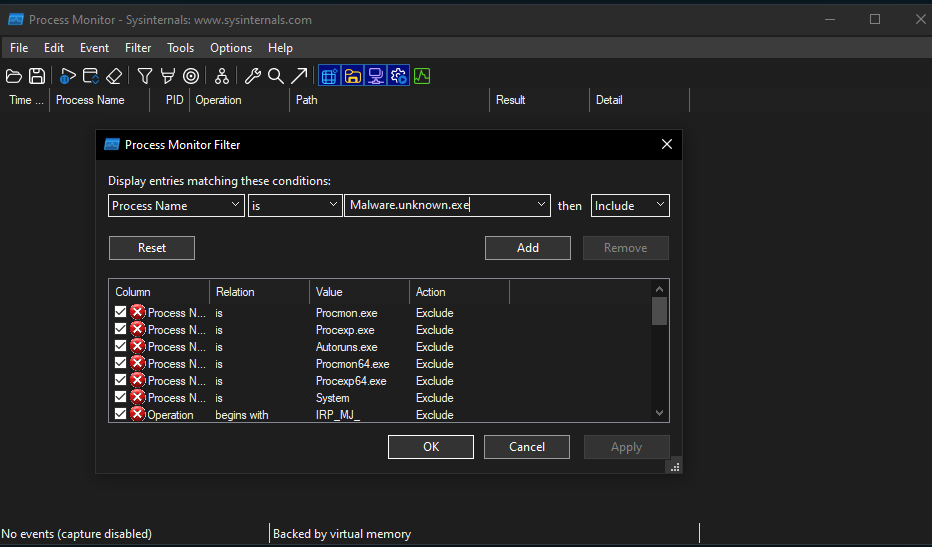Image resolution: width=932 pixels, height=547 pixels.
Task: Toggle Show Process and Thread Activity icon
Action: [x=398, y=76]
